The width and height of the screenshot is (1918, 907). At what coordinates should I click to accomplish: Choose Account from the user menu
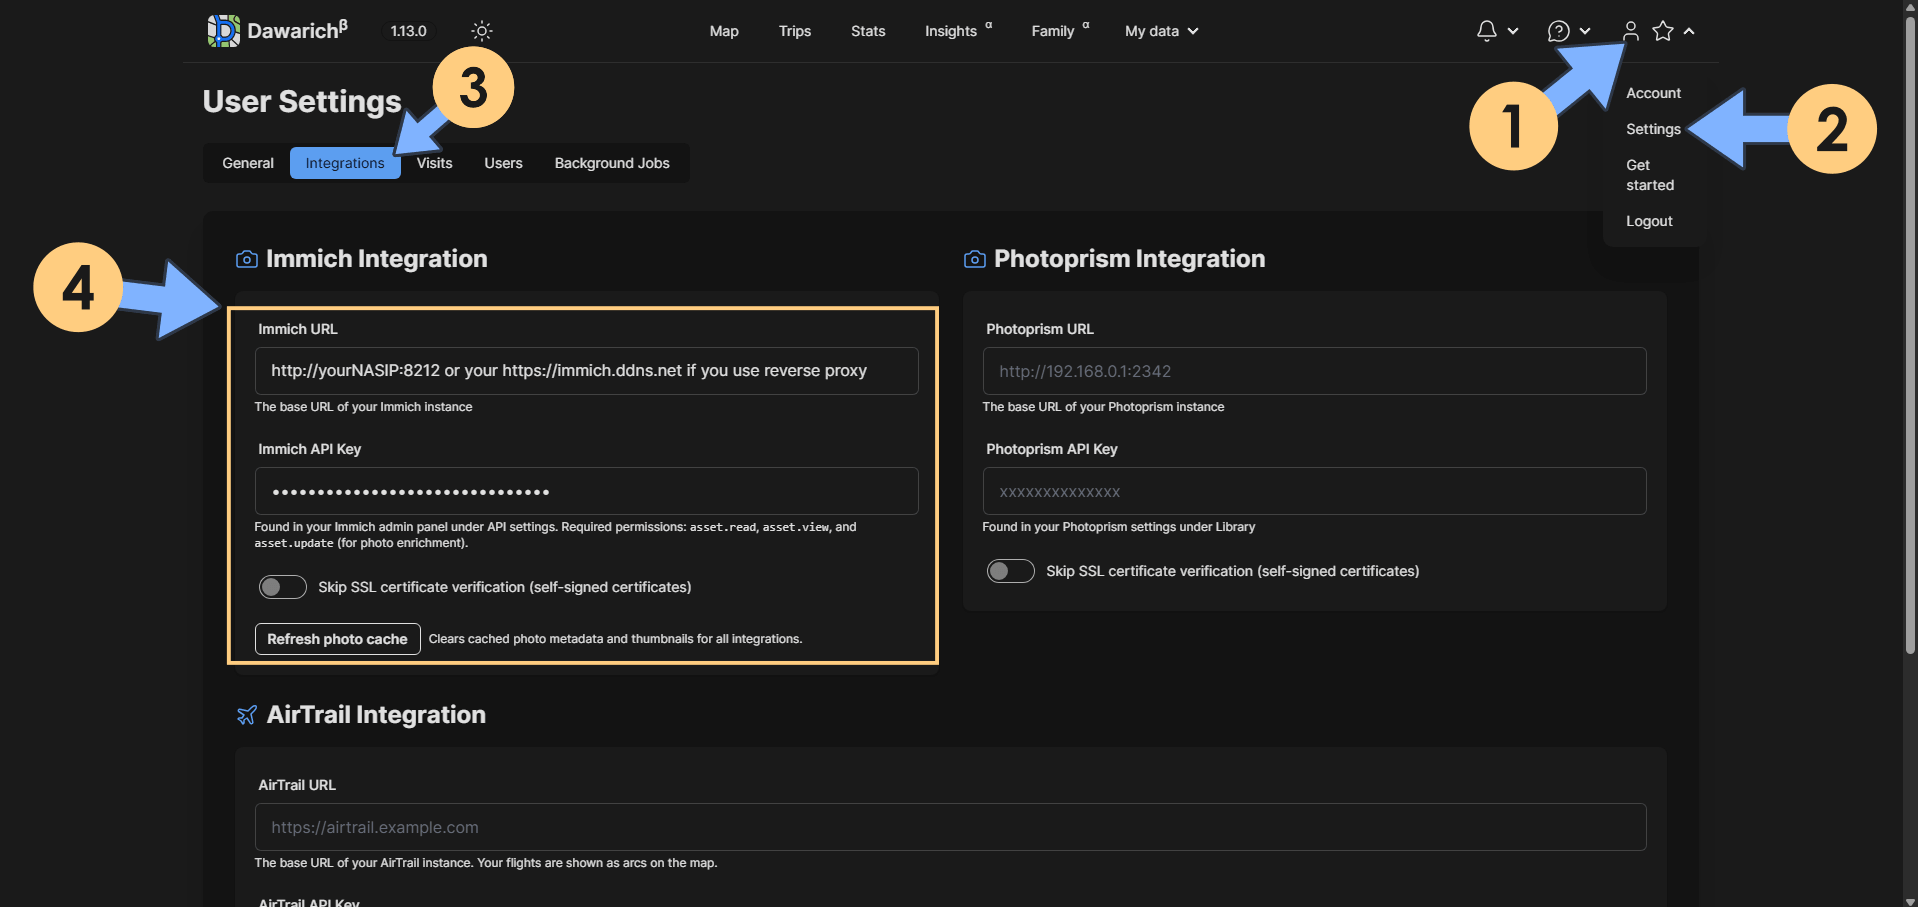1653,93
